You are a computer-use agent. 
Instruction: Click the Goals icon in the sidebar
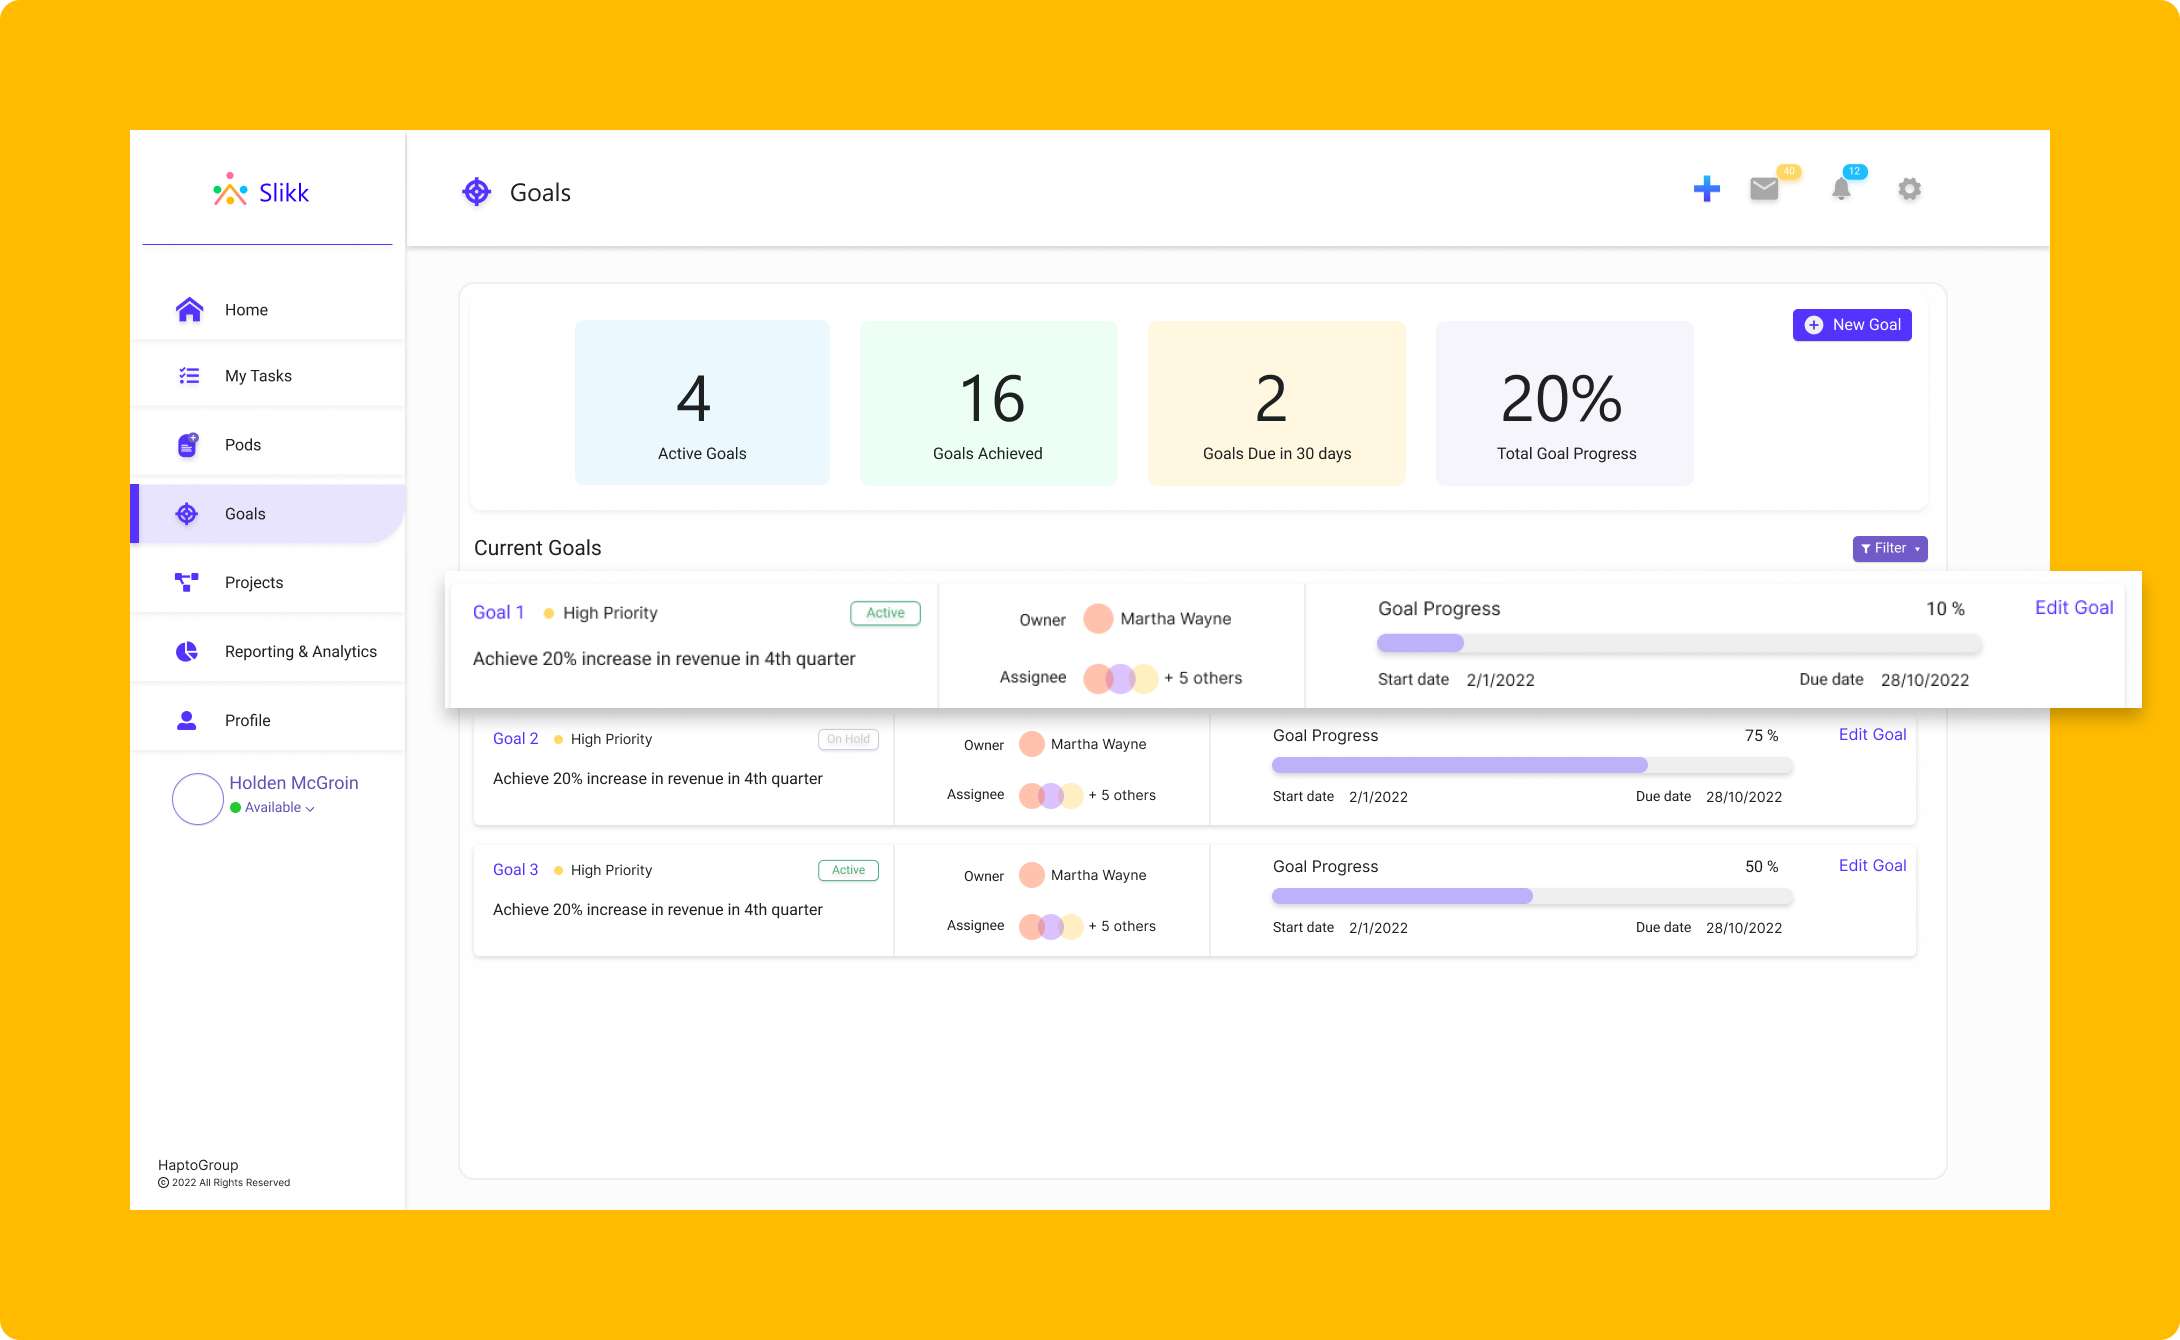point(185,514)
